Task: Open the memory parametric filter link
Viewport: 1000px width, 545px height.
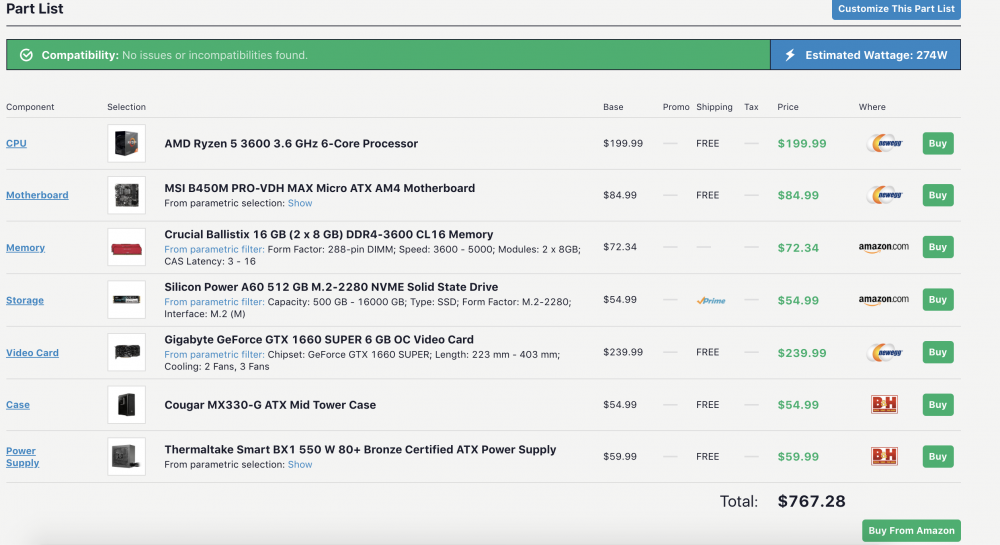Action: pos(214,249)
